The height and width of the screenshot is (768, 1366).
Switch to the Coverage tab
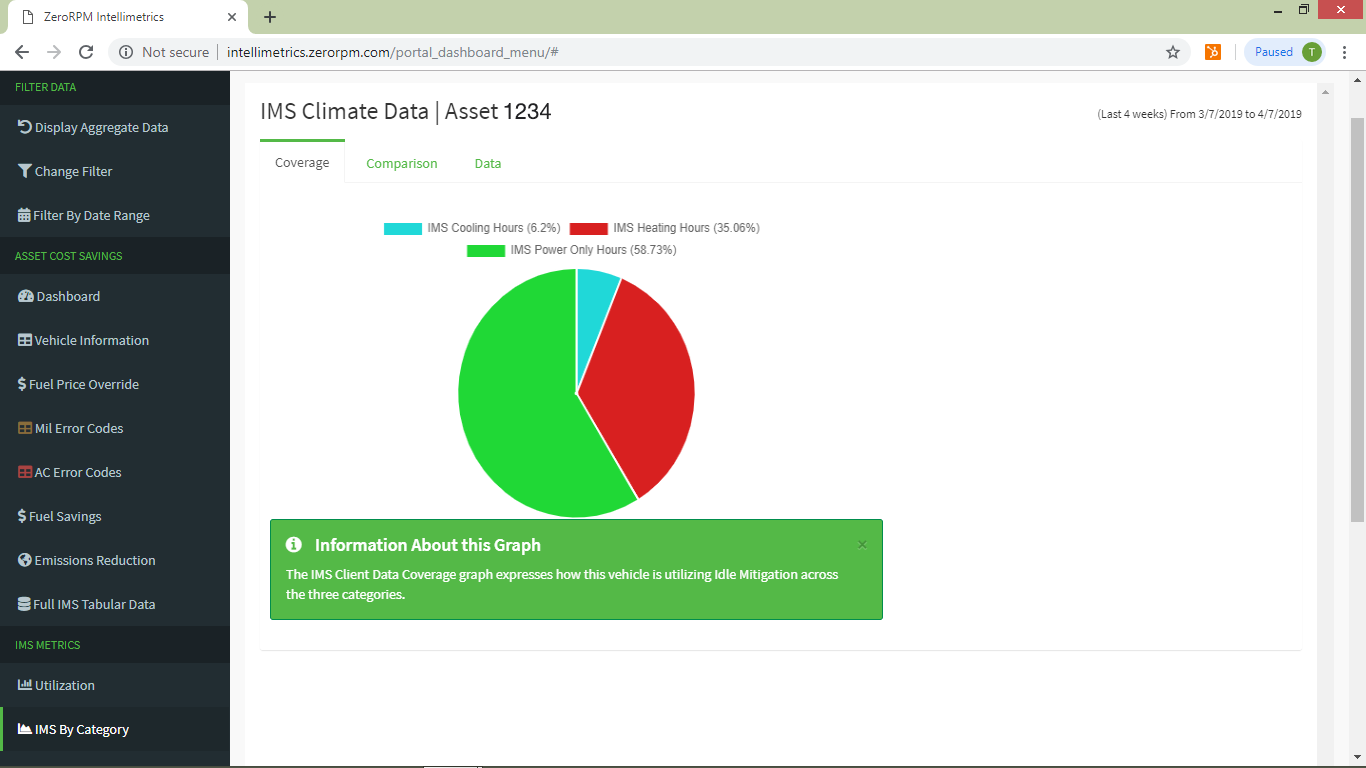coord(302,163)
